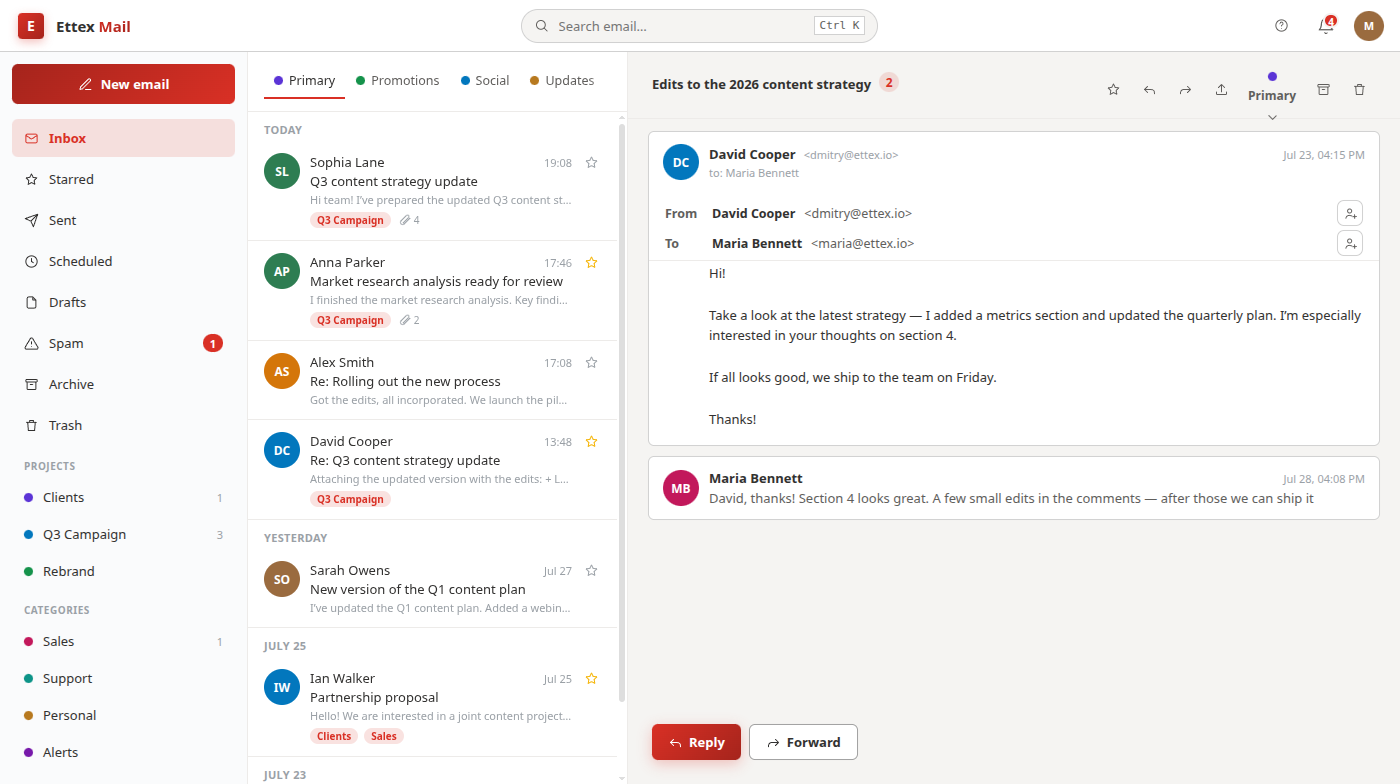The width and height of the screenshot is (1400, 784).
Task: Select the Alerts category
Action: (x=123, y=752)
